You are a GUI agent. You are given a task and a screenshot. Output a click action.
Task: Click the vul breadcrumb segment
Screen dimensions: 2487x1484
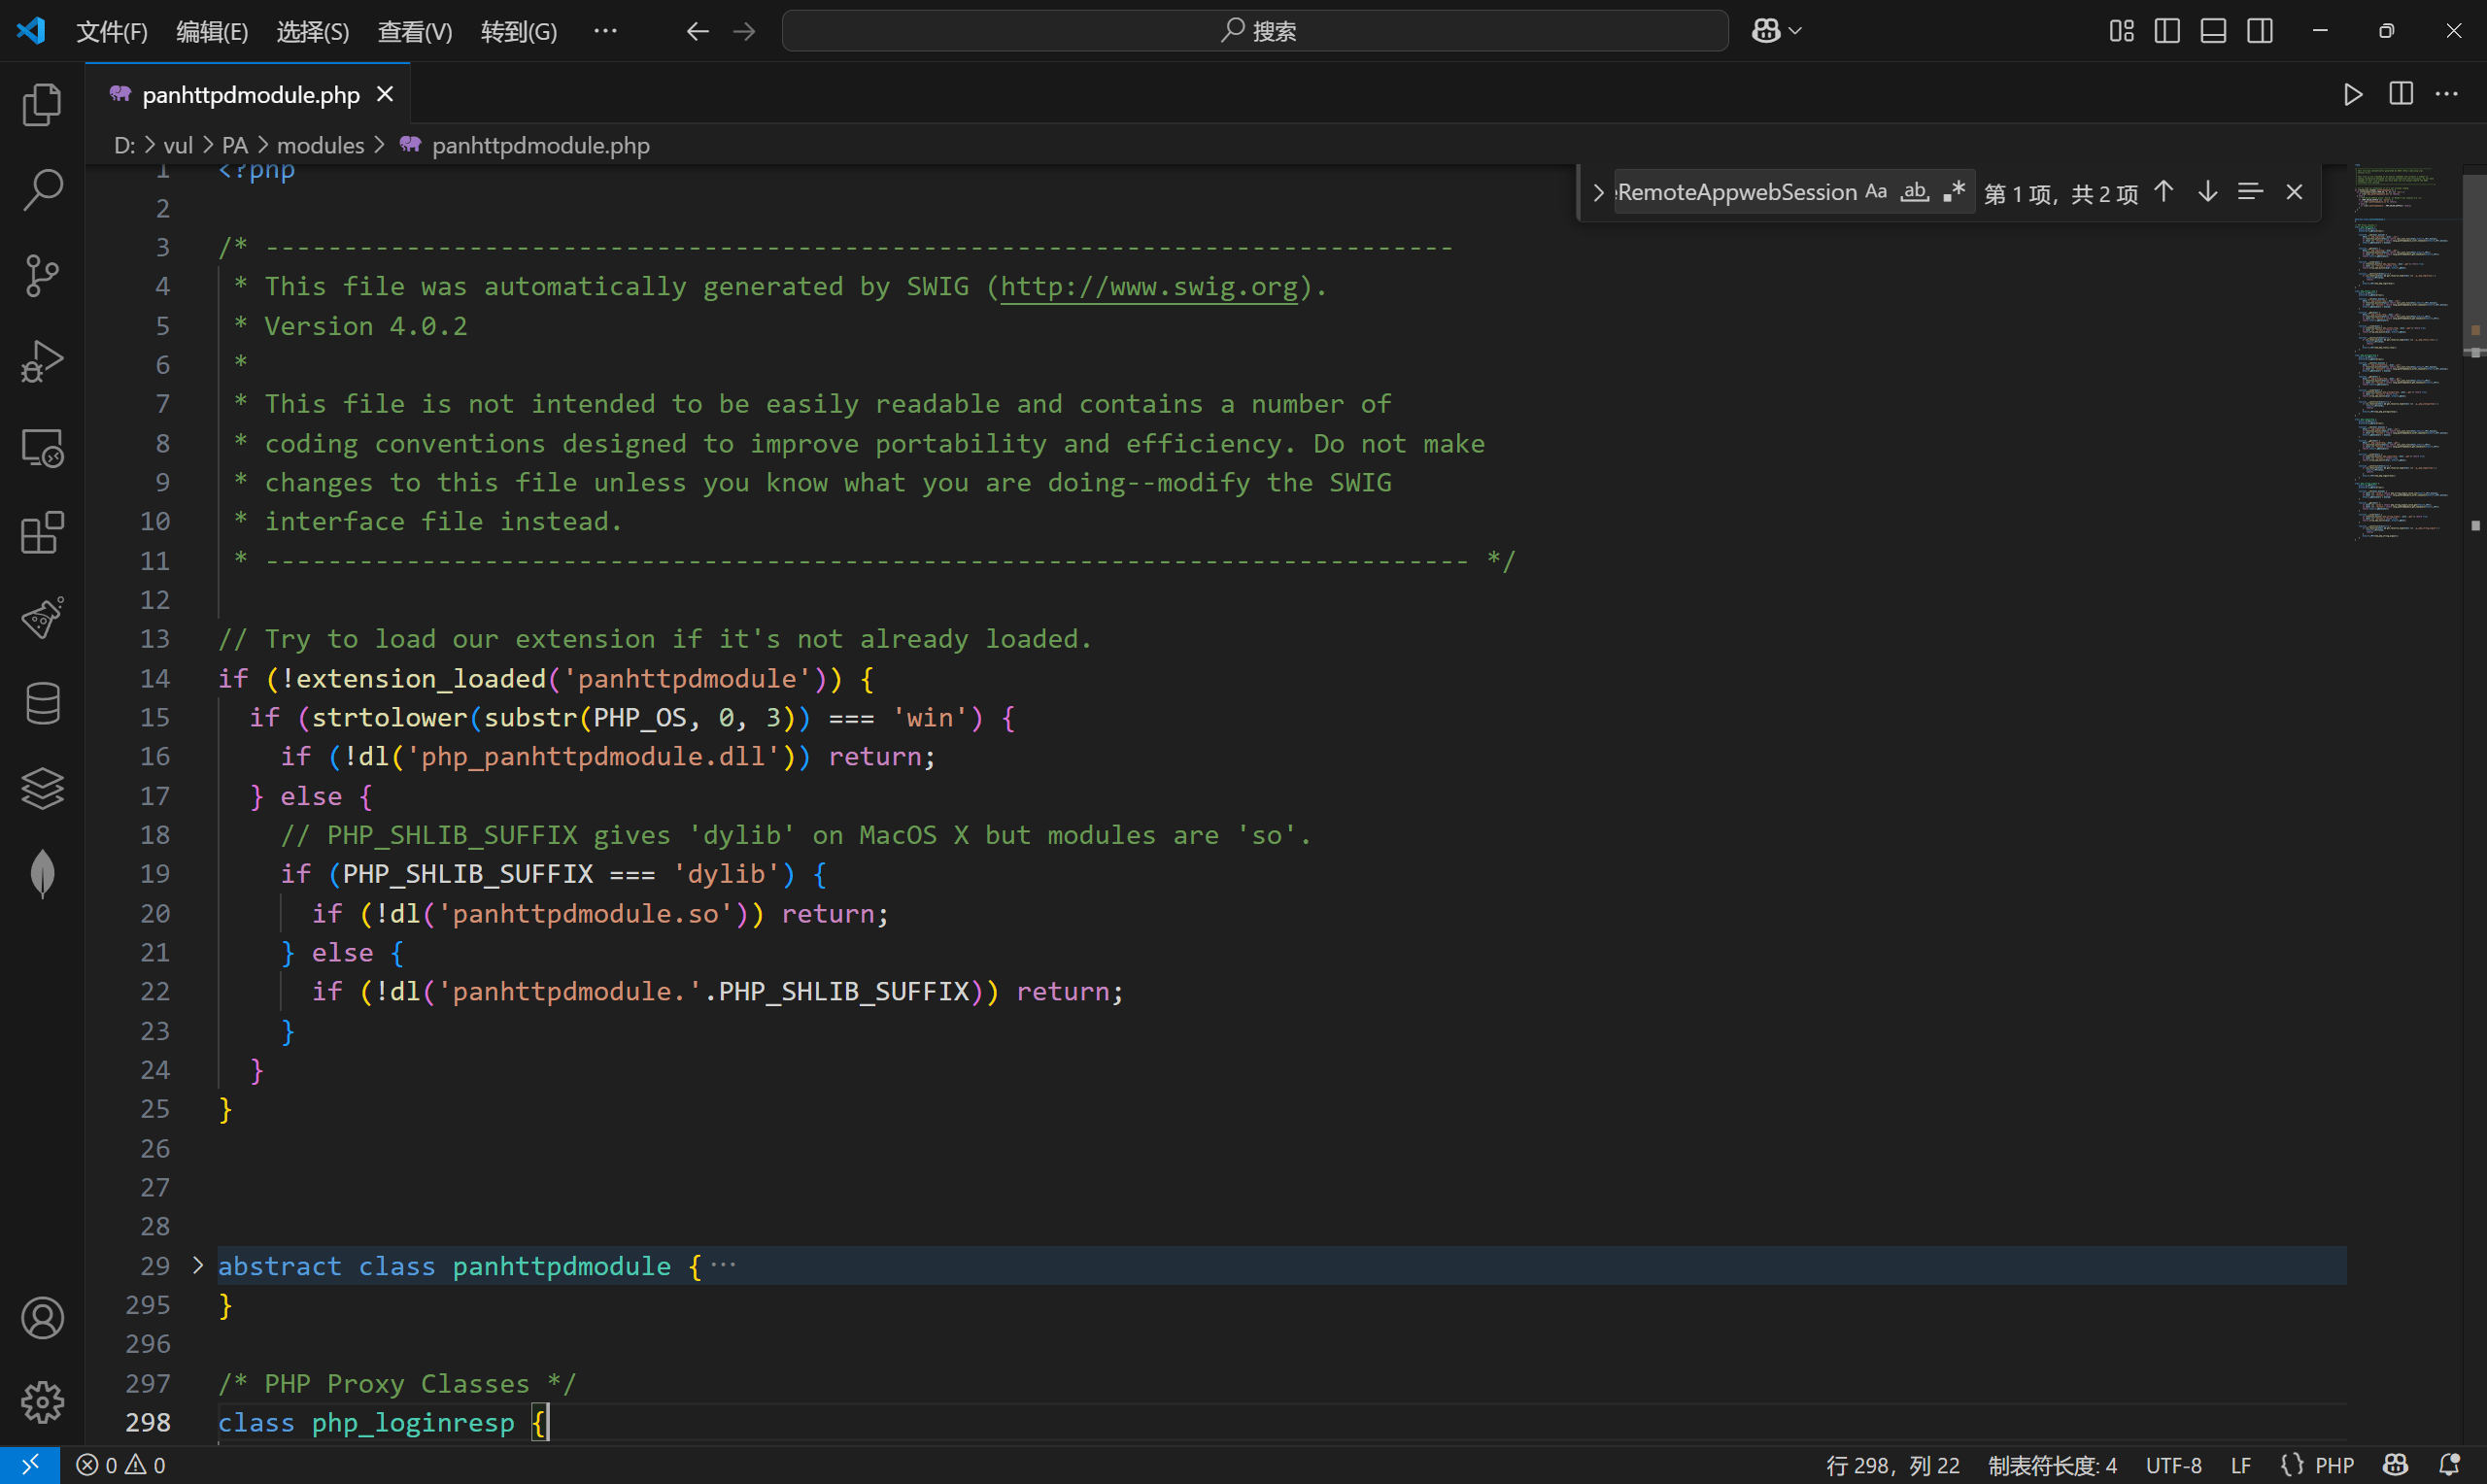pyautogui.click(x=178, y=146)
